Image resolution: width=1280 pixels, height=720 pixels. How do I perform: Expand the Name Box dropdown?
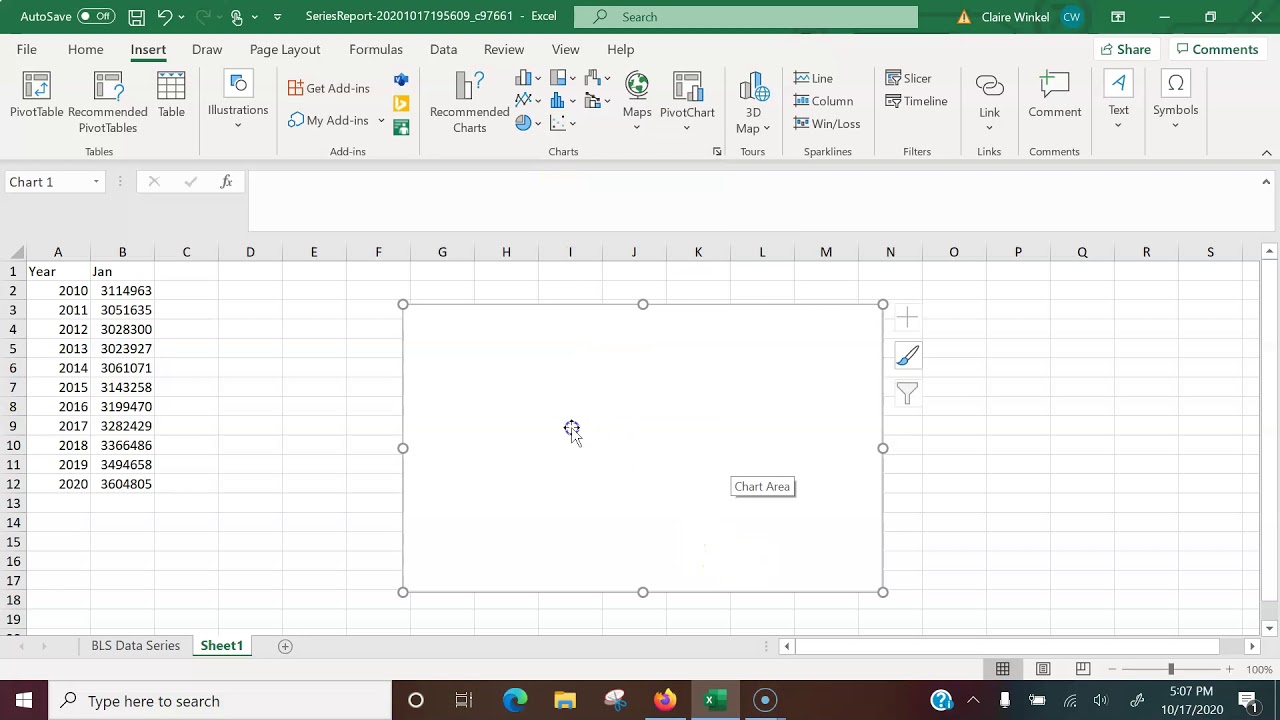click(x=96, y=182)
